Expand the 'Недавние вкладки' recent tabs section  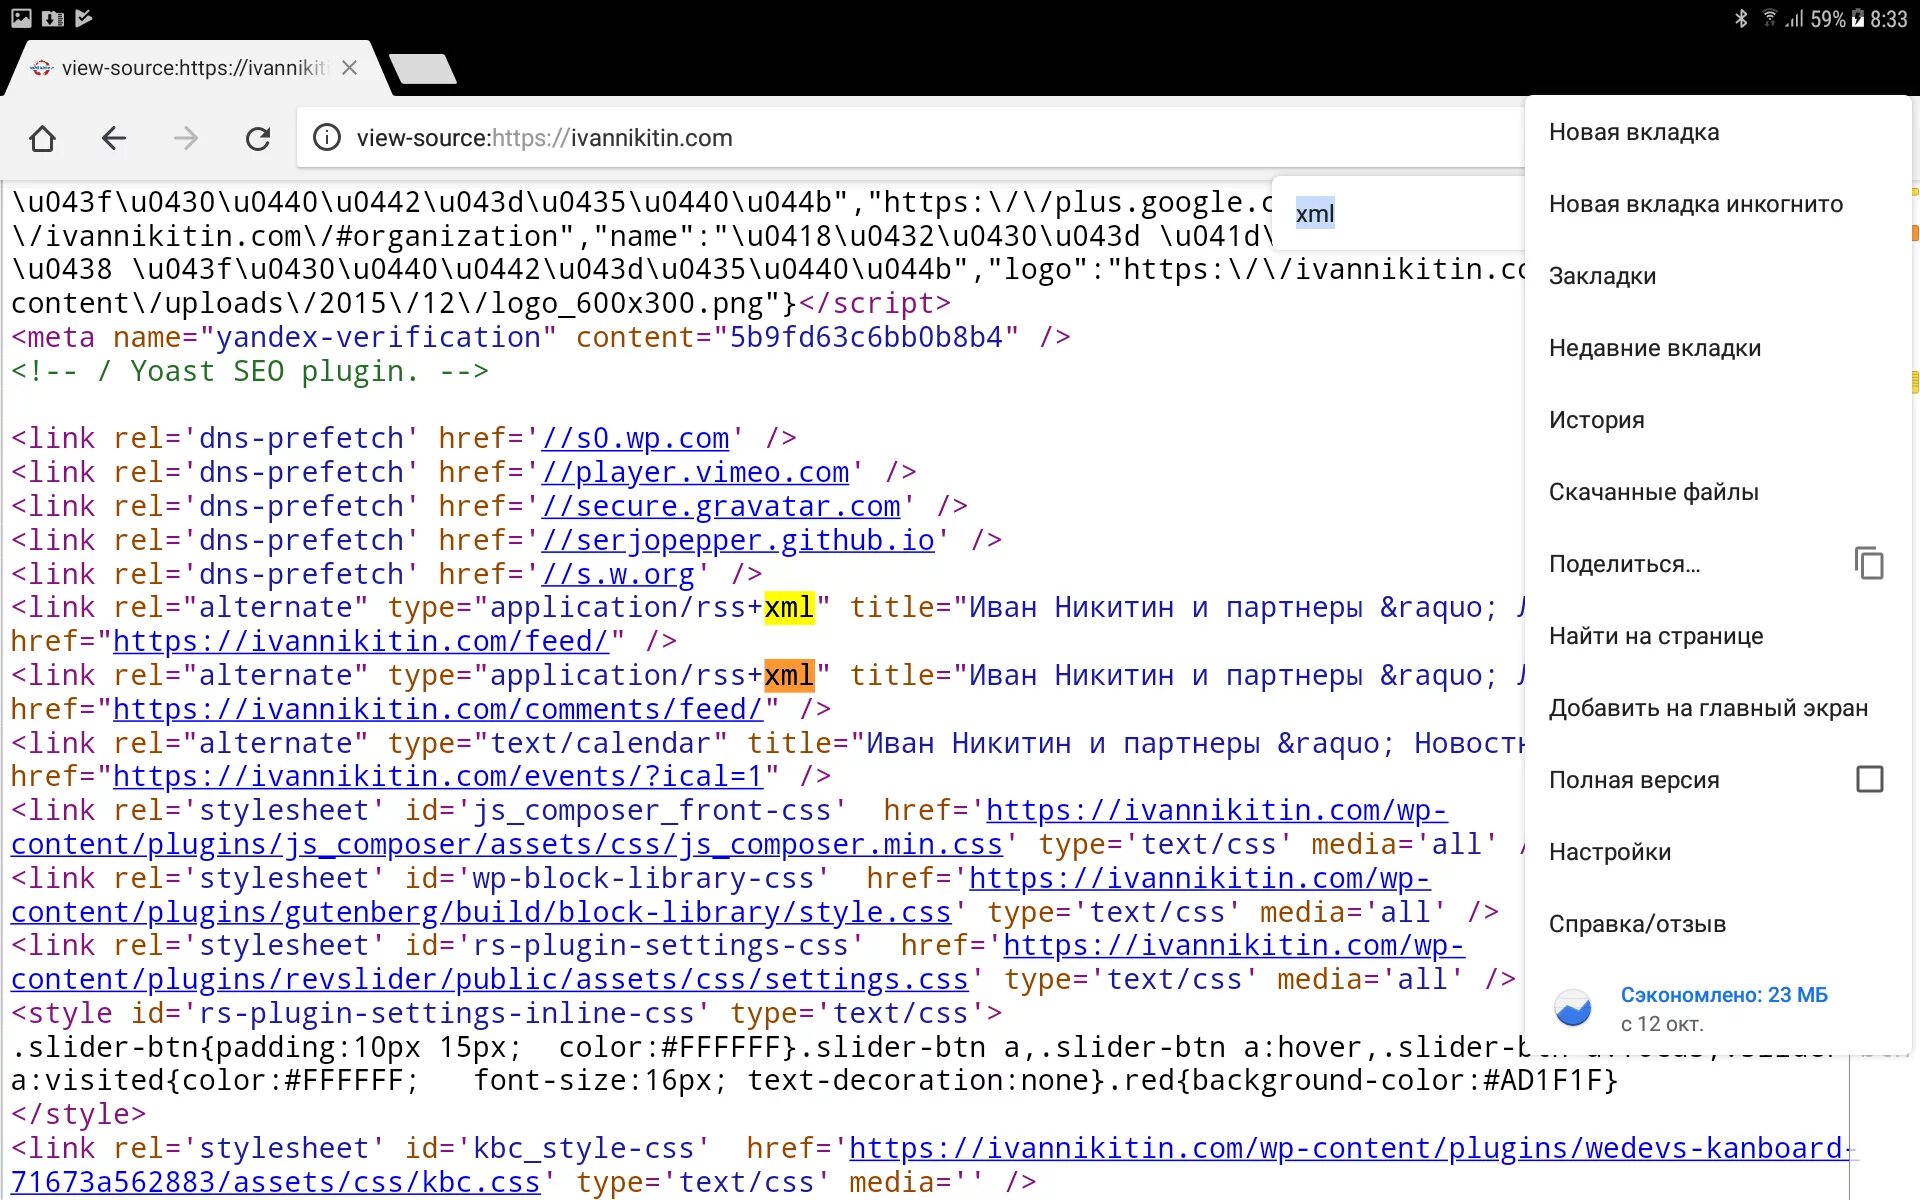point(1653,347)
